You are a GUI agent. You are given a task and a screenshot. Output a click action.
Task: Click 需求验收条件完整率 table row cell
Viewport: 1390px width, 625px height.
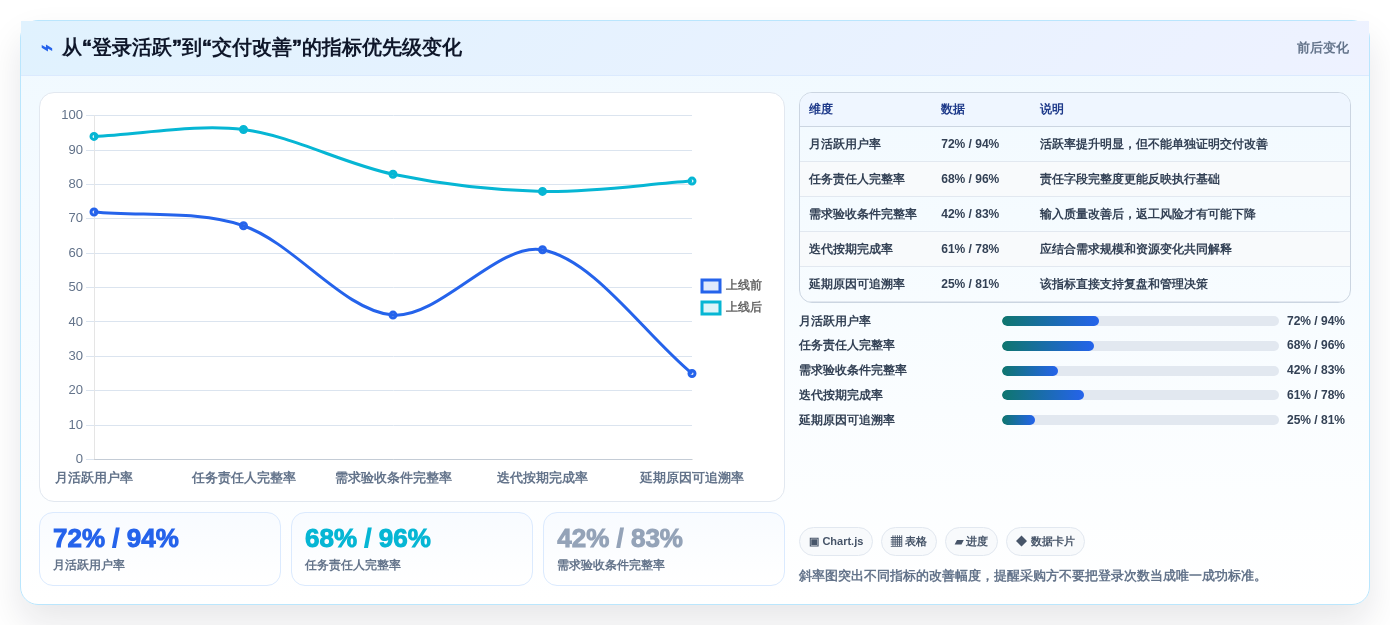(863, 214)
